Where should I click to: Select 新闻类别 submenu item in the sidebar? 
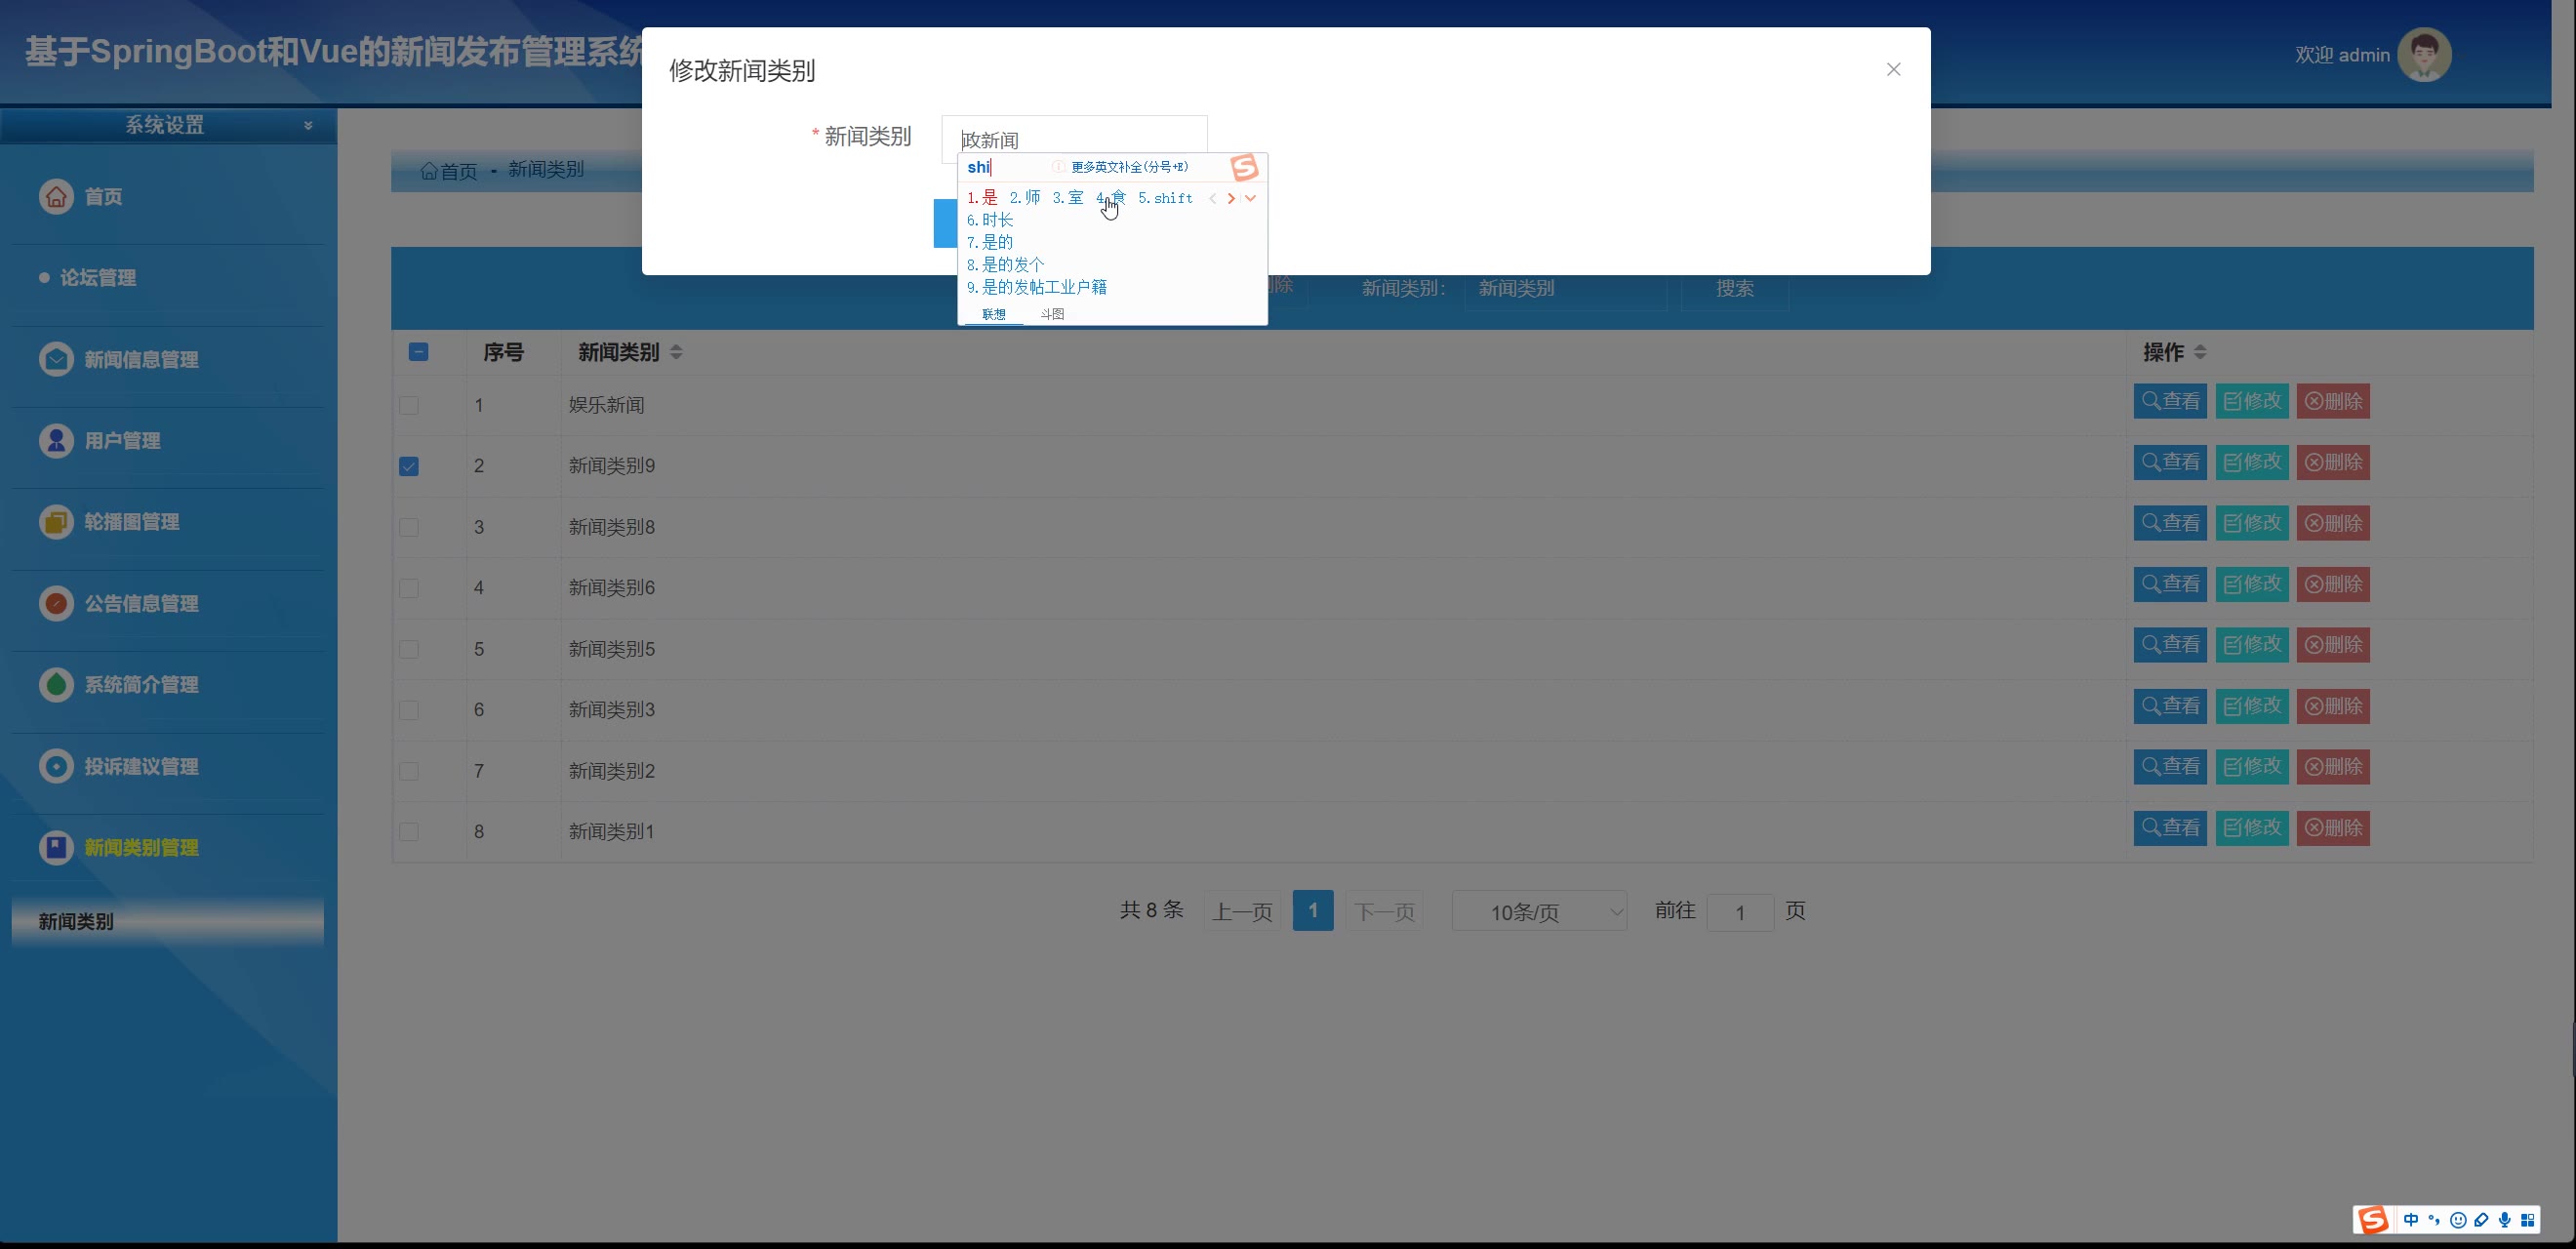(76, 921)
